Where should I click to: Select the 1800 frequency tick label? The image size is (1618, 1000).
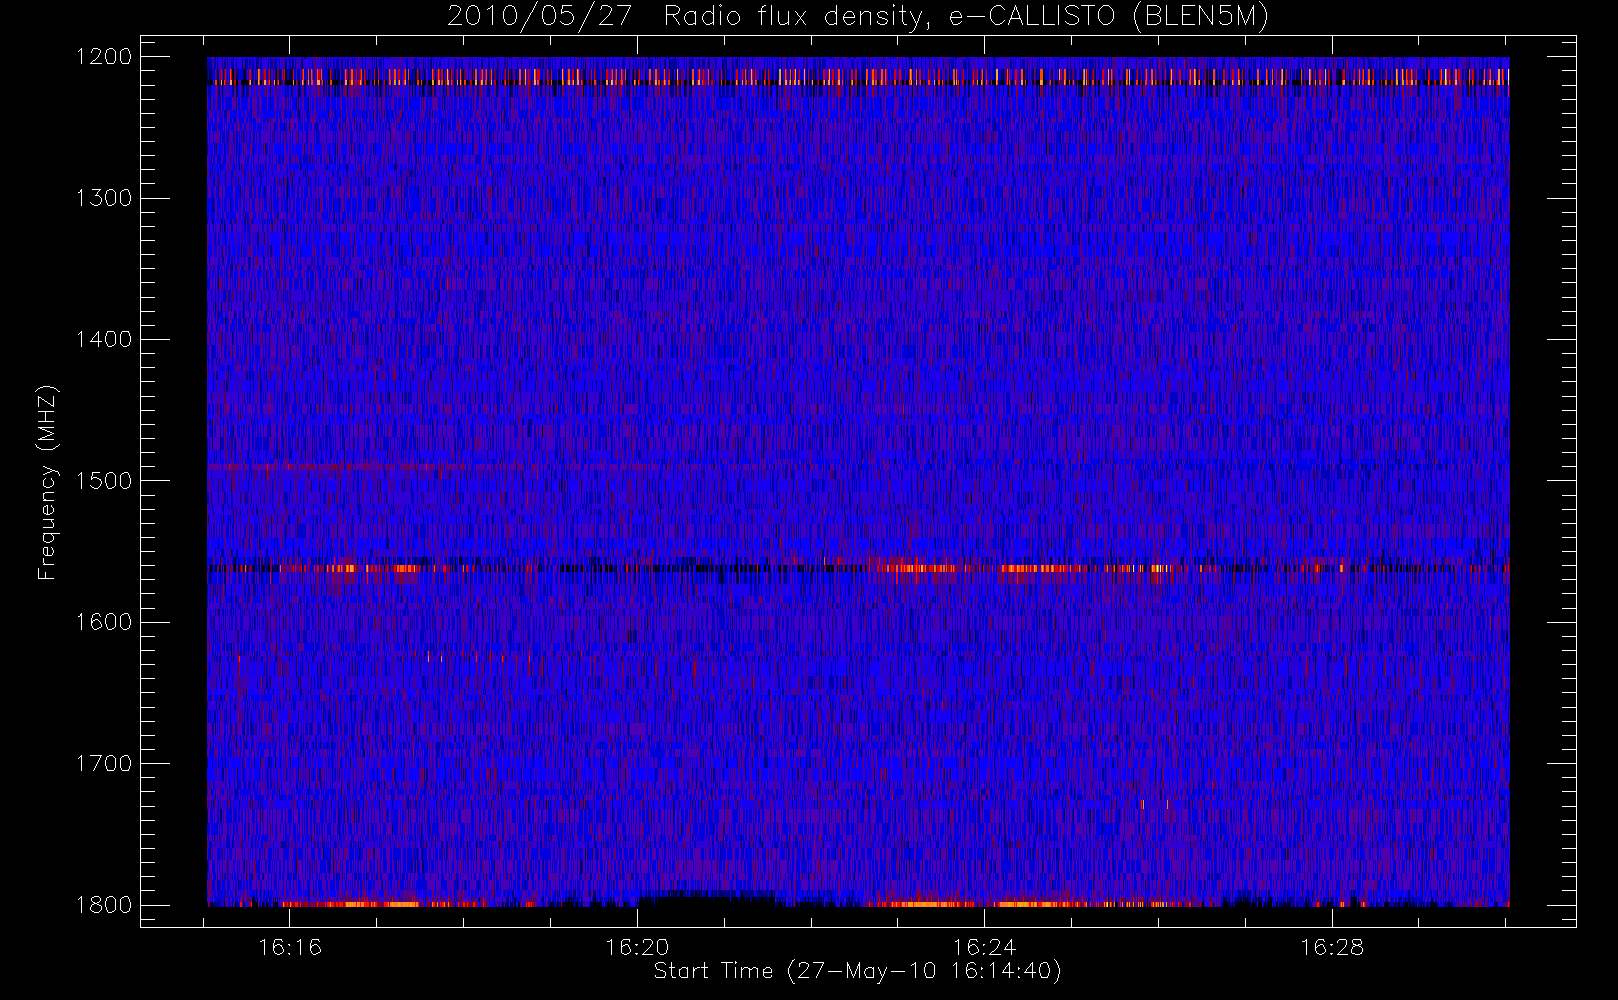point(104,905)
